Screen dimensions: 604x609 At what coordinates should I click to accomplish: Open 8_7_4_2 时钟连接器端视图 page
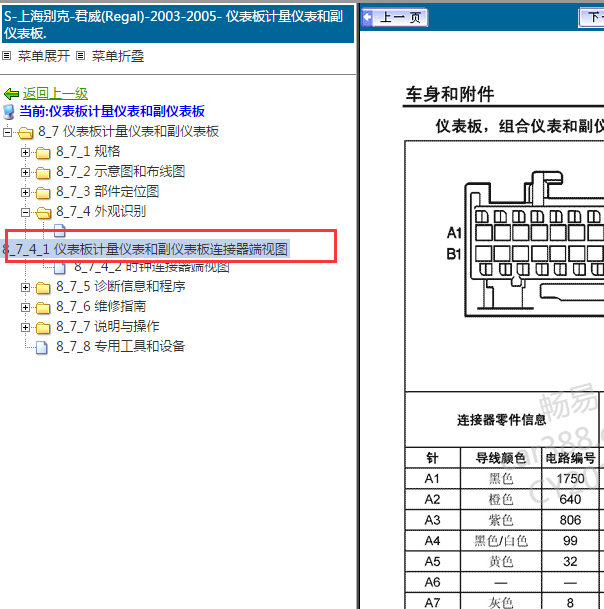pyautogui.click(x=152, y=267)
